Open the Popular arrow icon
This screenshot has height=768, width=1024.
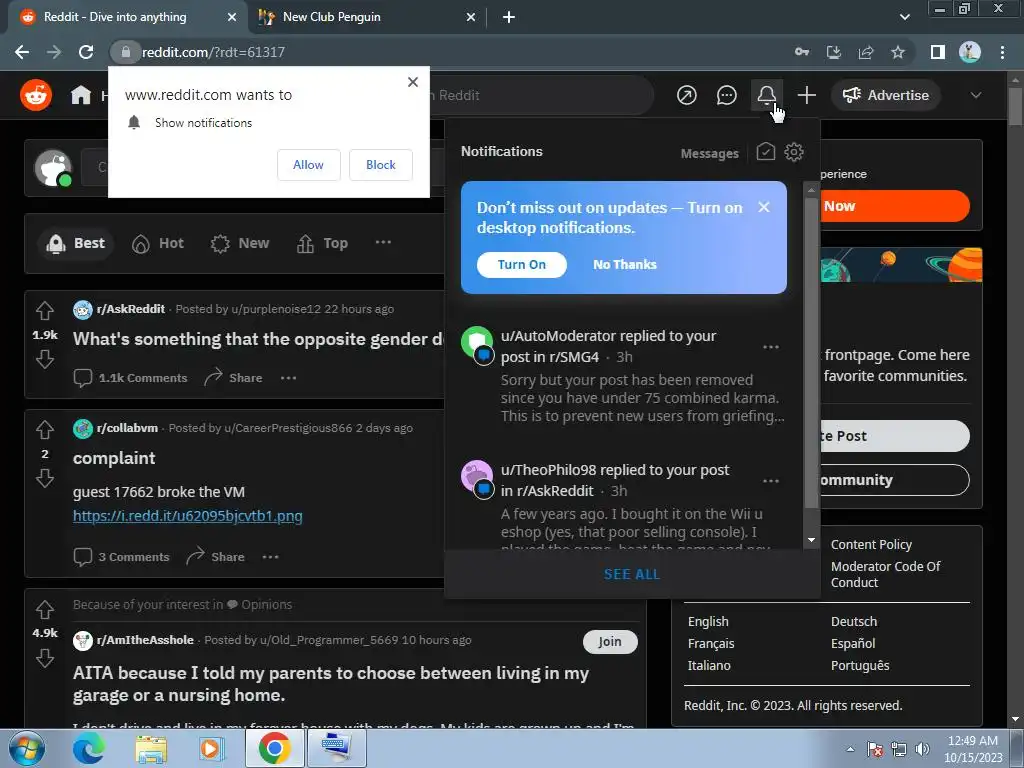[x=686, y=95]
